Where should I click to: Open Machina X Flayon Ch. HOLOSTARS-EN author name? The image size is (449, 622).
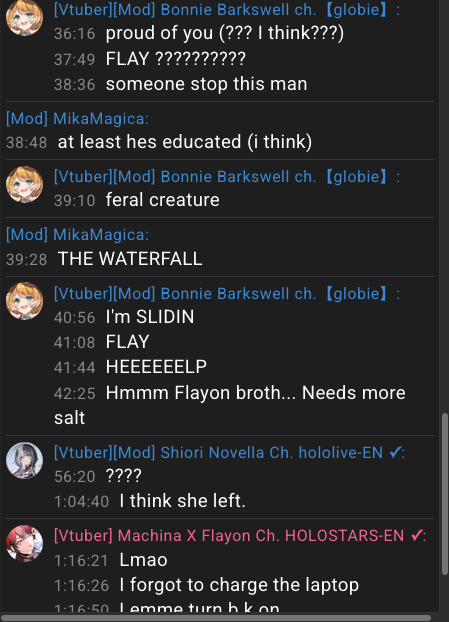point(261,536)
